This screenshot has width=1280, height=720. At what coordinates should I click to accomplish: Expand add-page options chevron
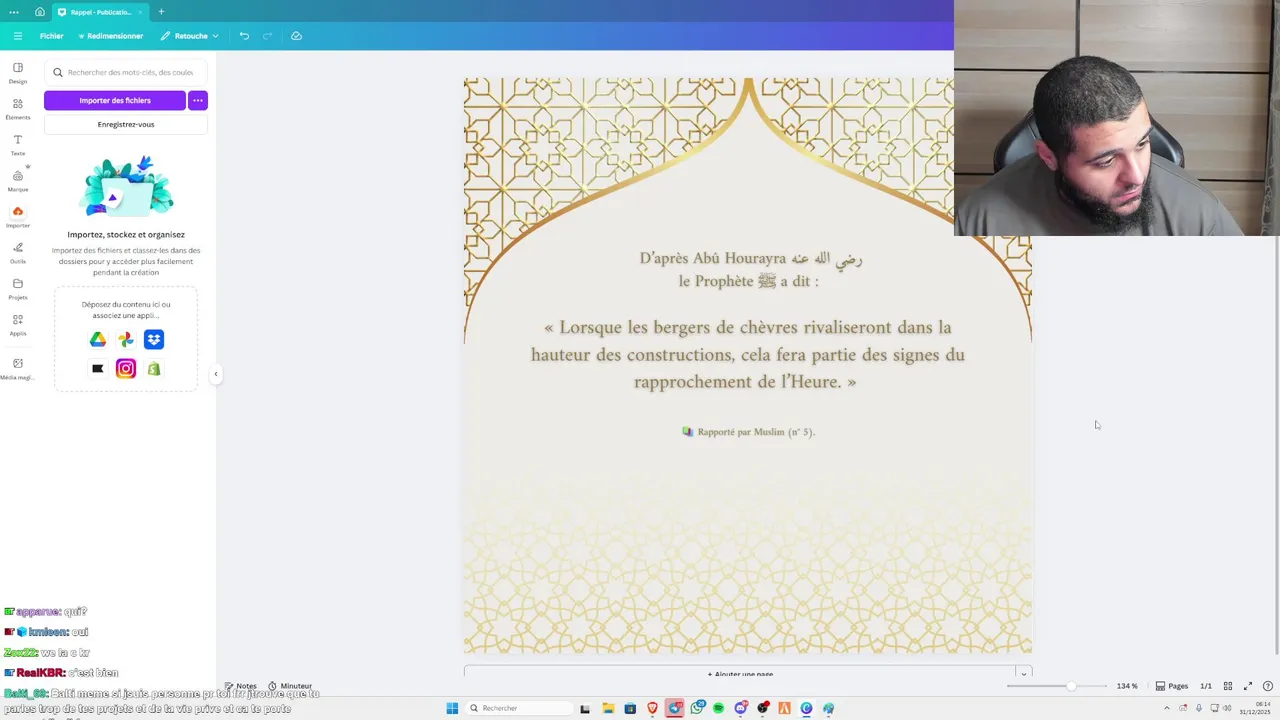pos(1023,673)
